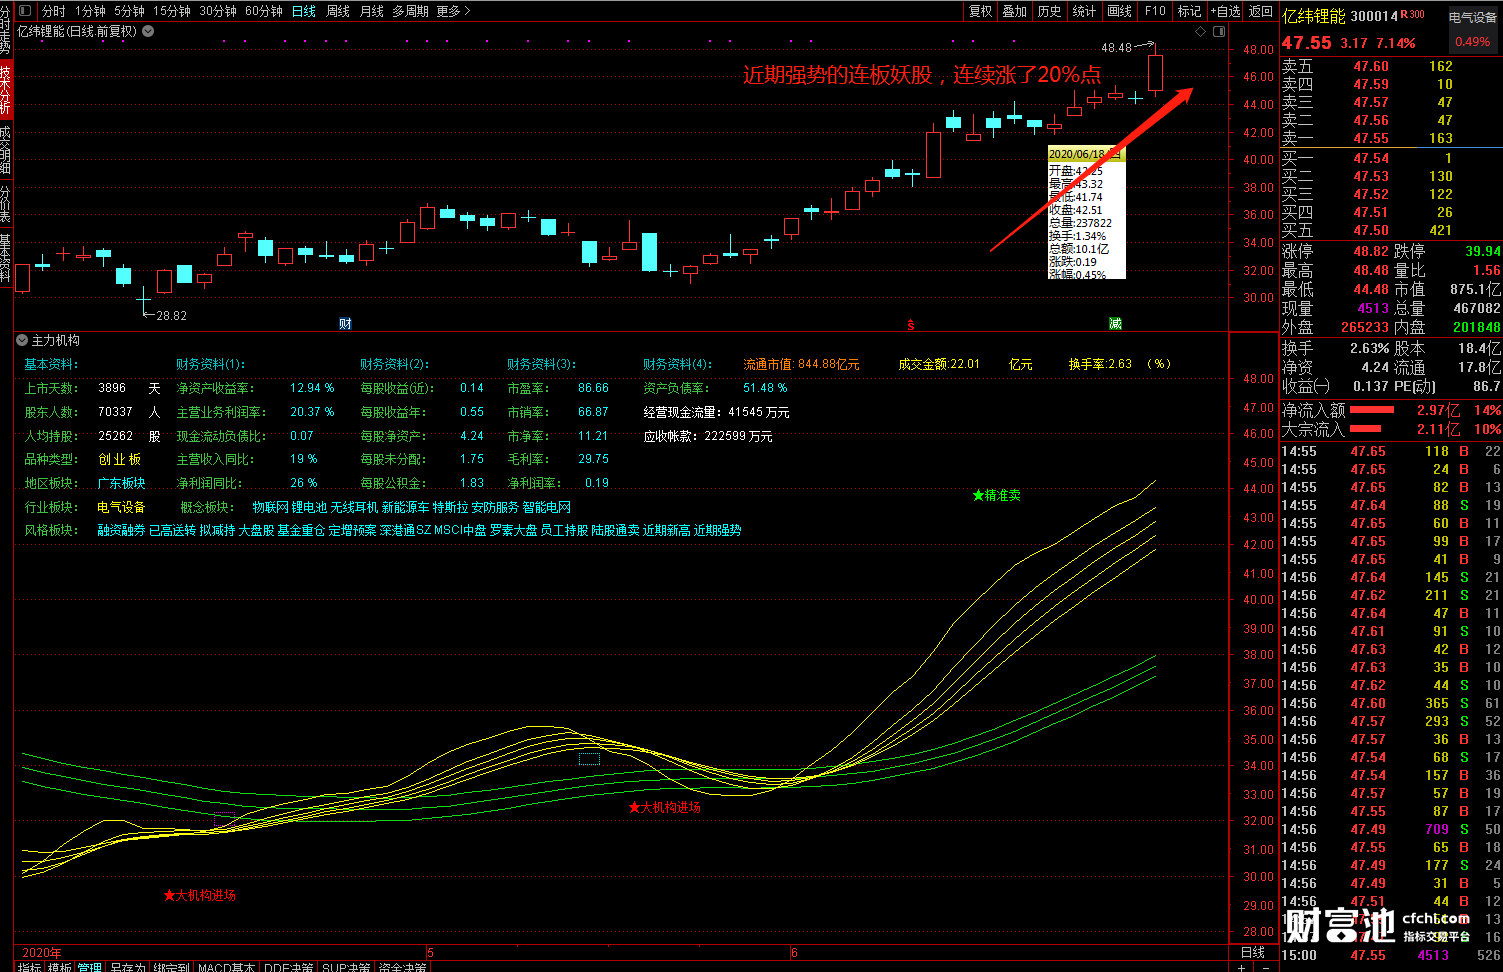
Task: Click the 返回 button in top toolbar
Action: tap(1261, 11)
